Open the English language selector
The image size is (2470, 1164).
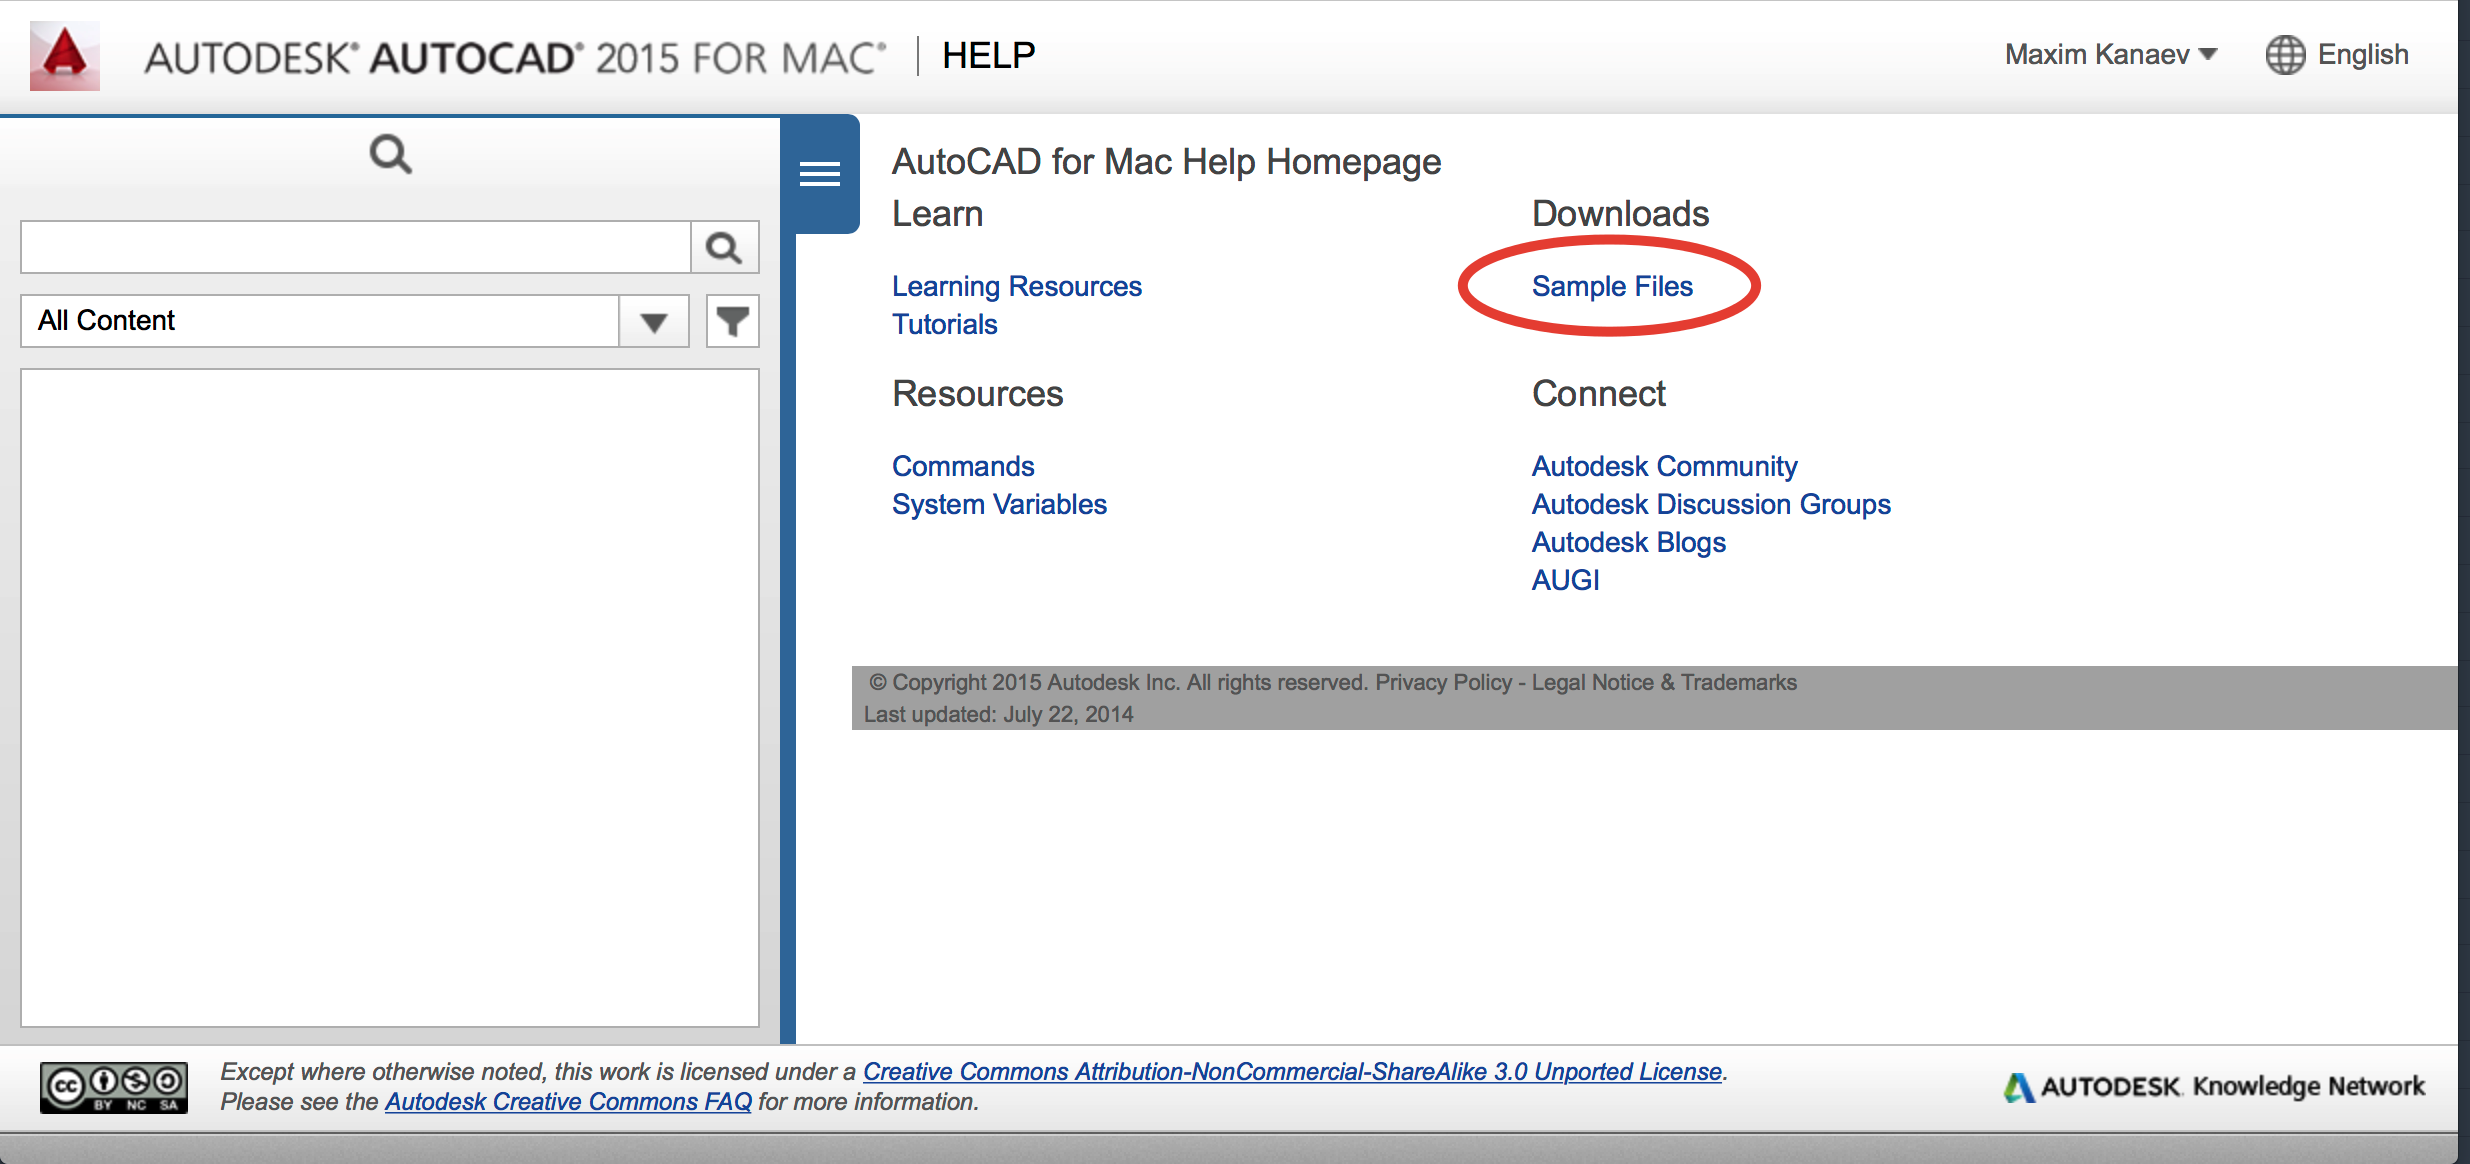tap(2362, 55)
